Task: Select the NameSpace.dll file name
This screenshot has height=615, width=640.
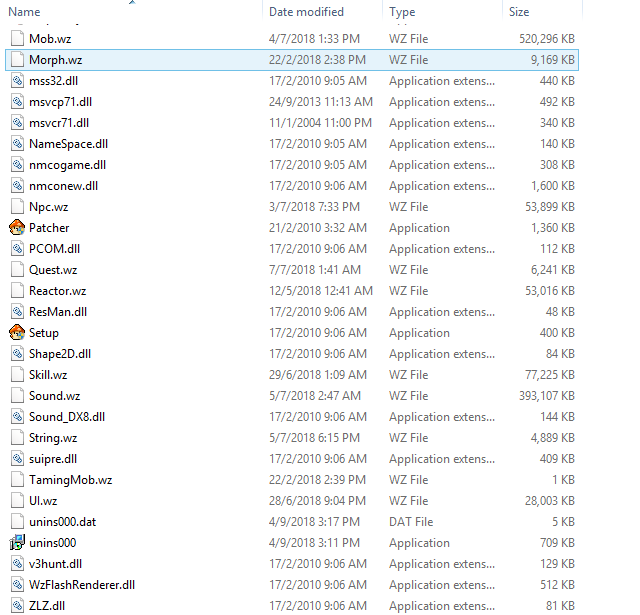Action: click(68, 144)
